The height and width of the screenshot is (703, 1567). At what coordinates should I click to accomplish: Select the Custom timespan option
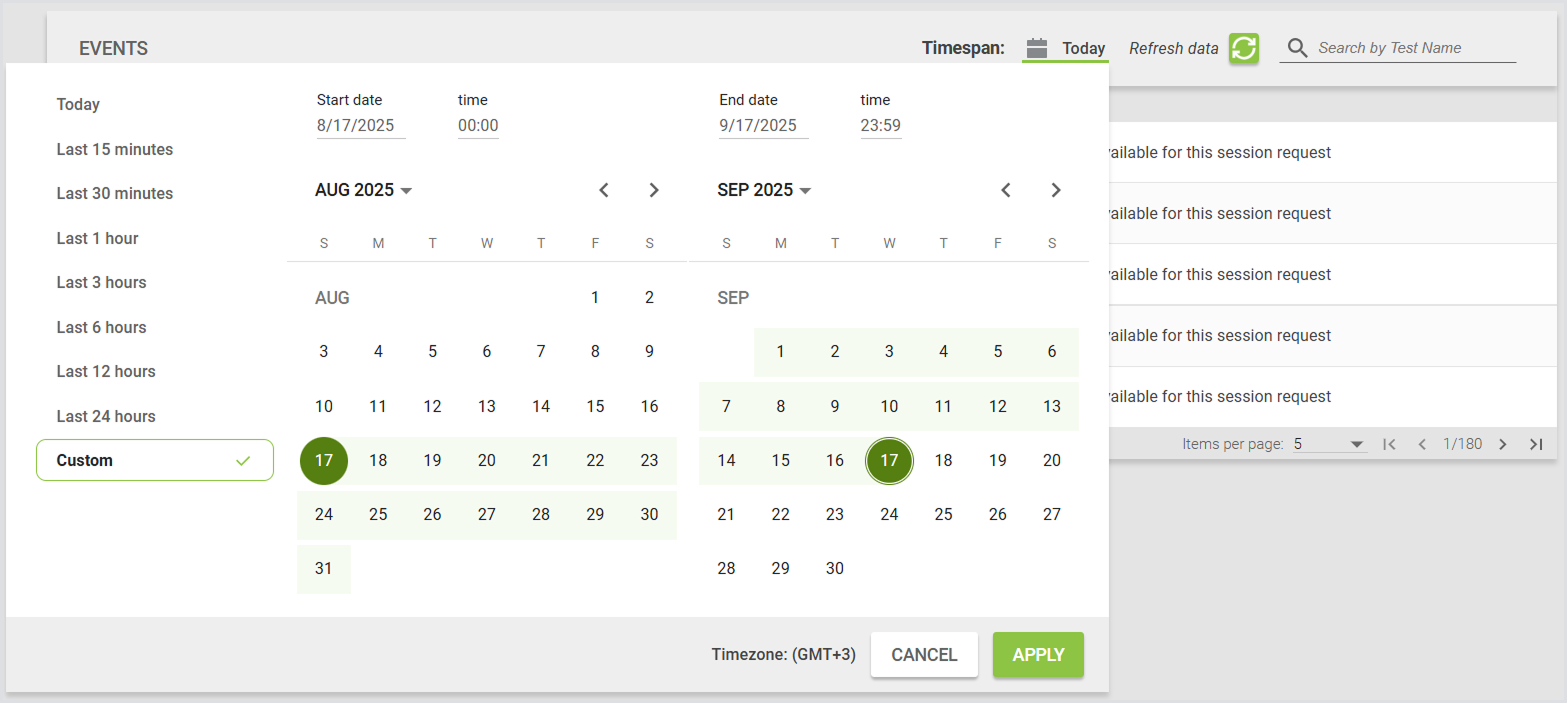pyautogui.click(x=155, y=460)
